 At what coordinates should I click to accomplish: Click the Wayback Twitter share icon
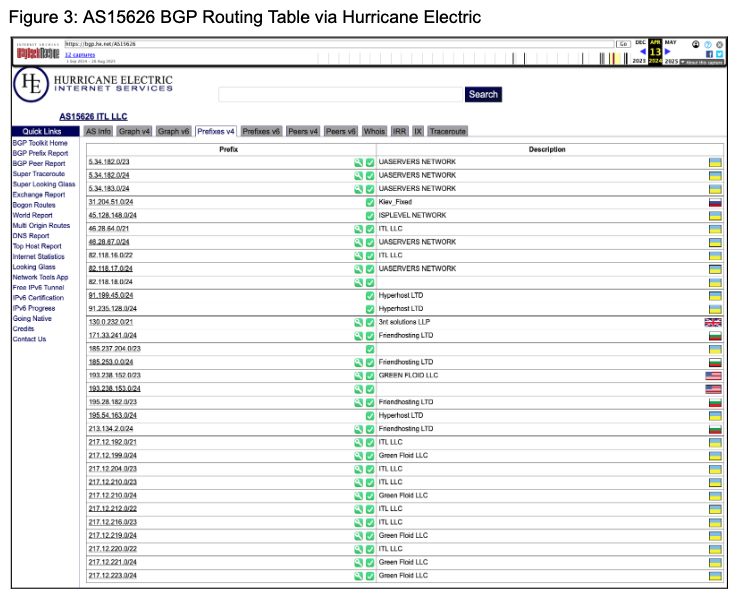click(719, 54)
